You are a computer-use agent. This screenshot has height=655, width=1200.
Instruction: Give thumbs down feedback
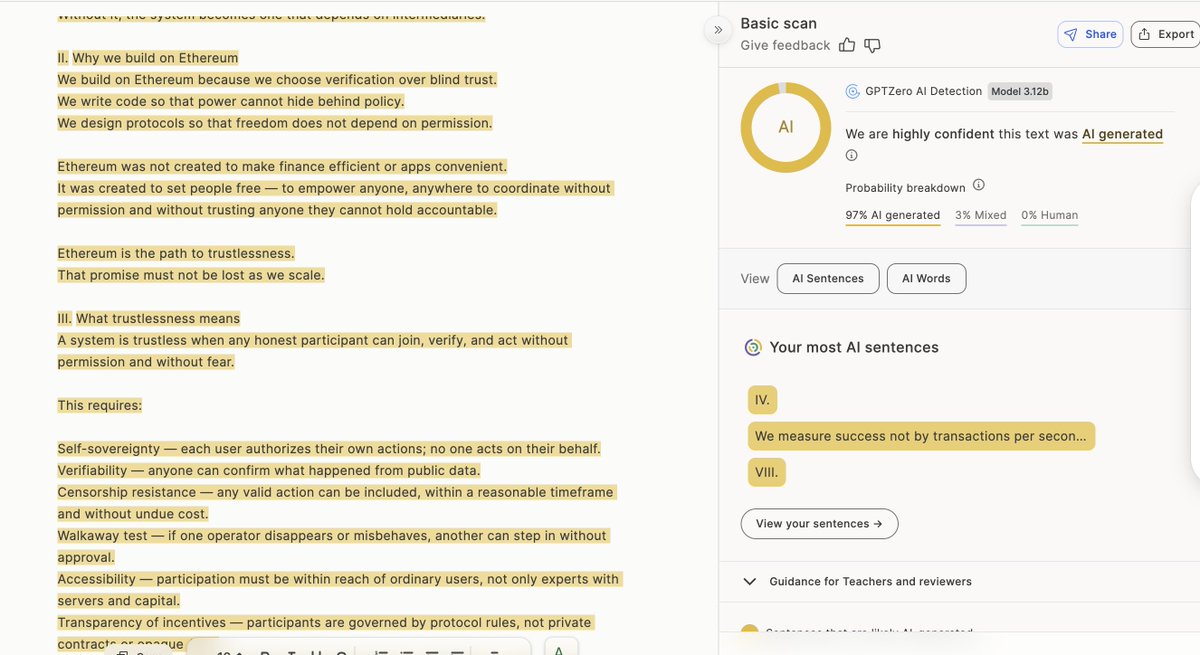(872, 45)
